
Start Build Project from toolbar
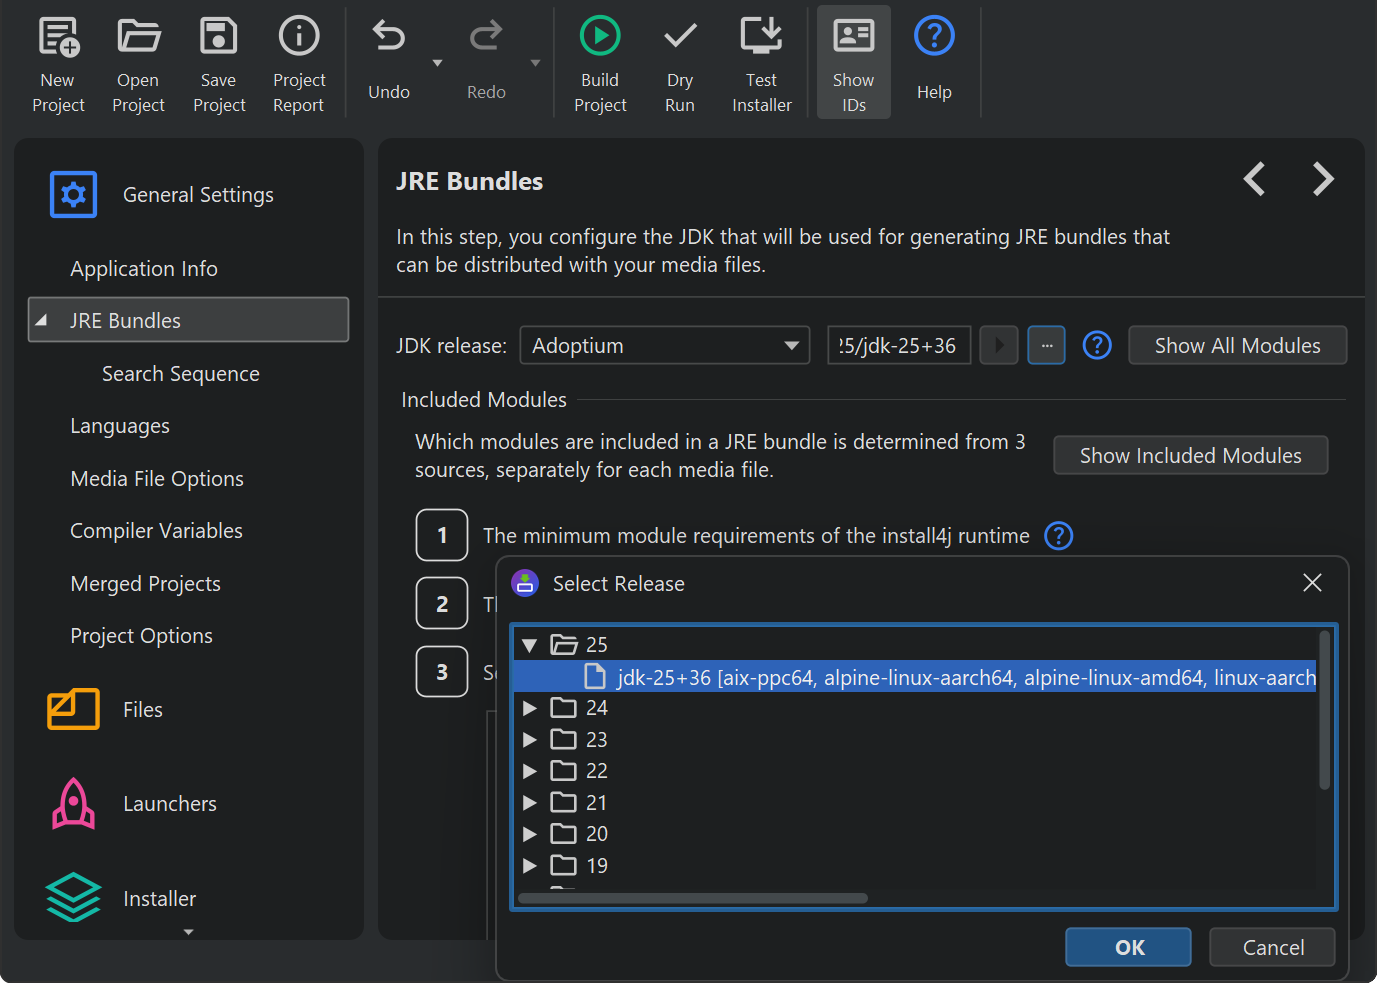point(600,38)
